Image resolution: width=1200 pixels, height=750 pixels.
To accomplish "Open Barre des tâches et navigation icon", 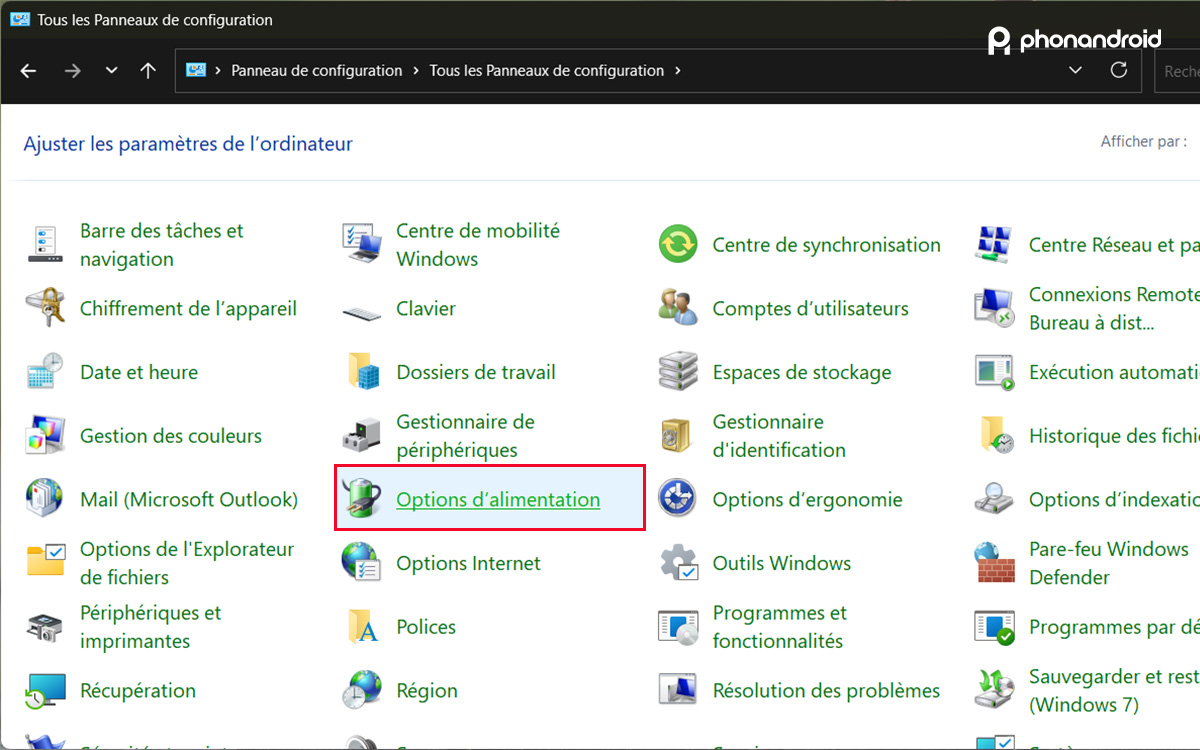I will pyautogui.click(x=46, y=245).
